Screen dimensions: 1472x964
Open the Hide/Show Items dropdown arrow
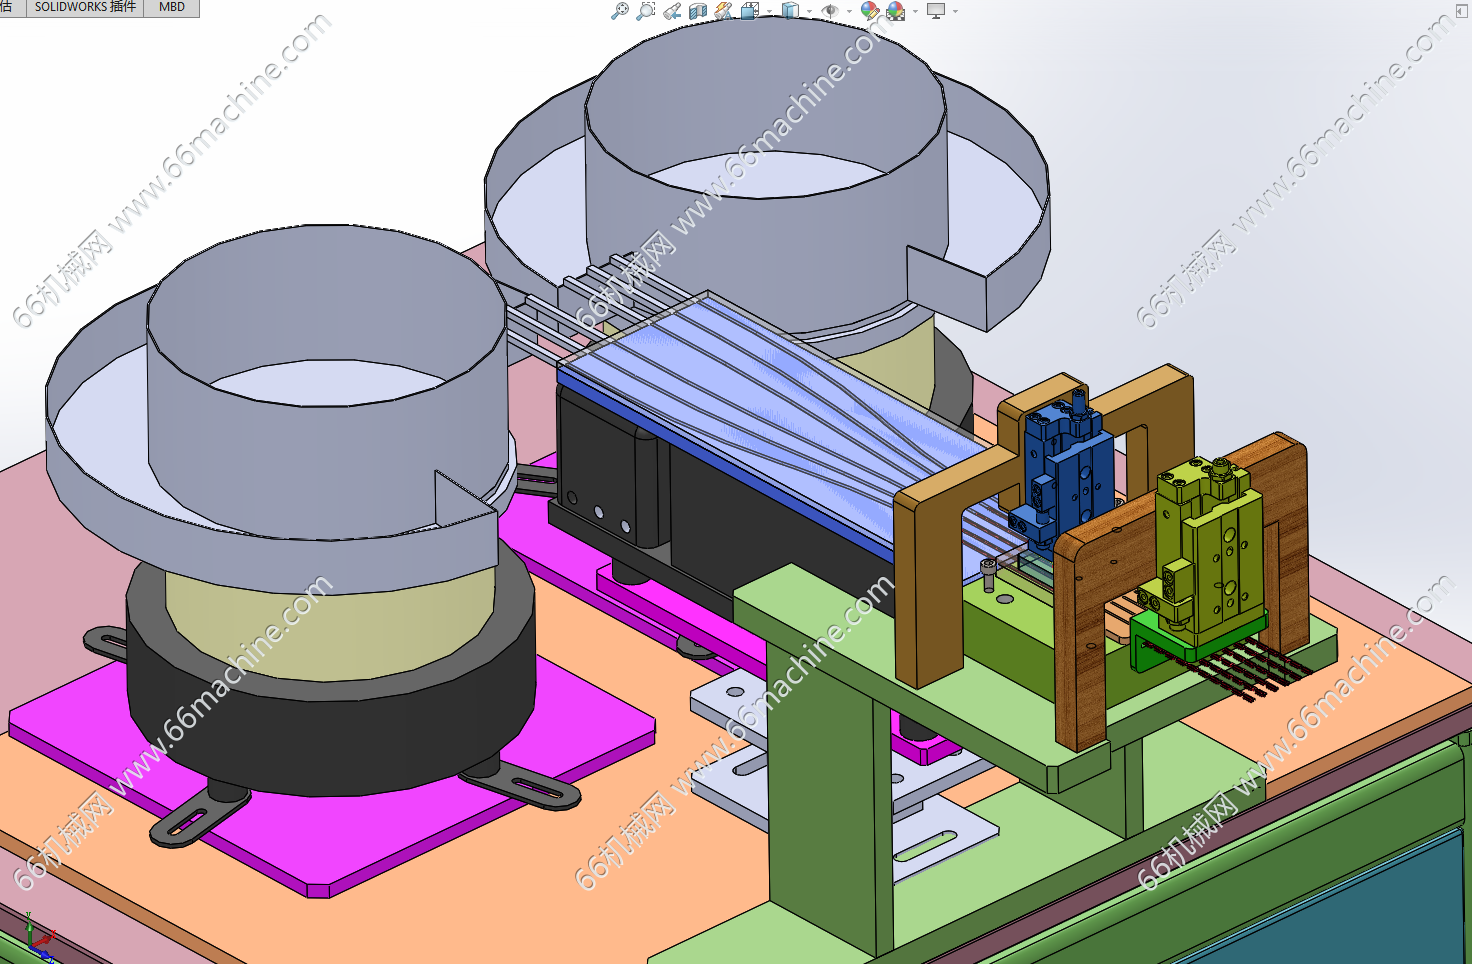849,12
